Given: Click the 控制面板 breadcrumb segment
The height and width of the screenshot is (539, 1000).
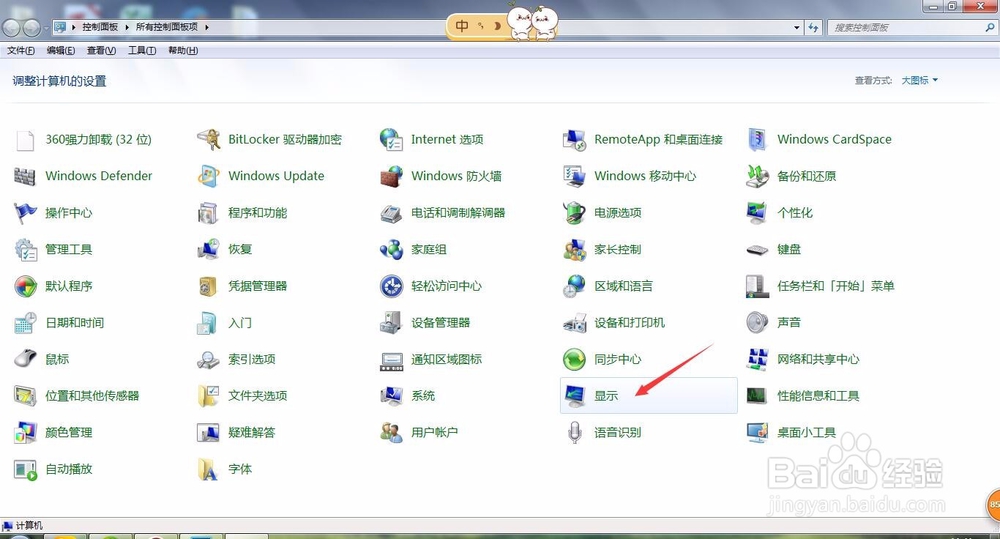Looking at the screenshot, I should [100, 27].
